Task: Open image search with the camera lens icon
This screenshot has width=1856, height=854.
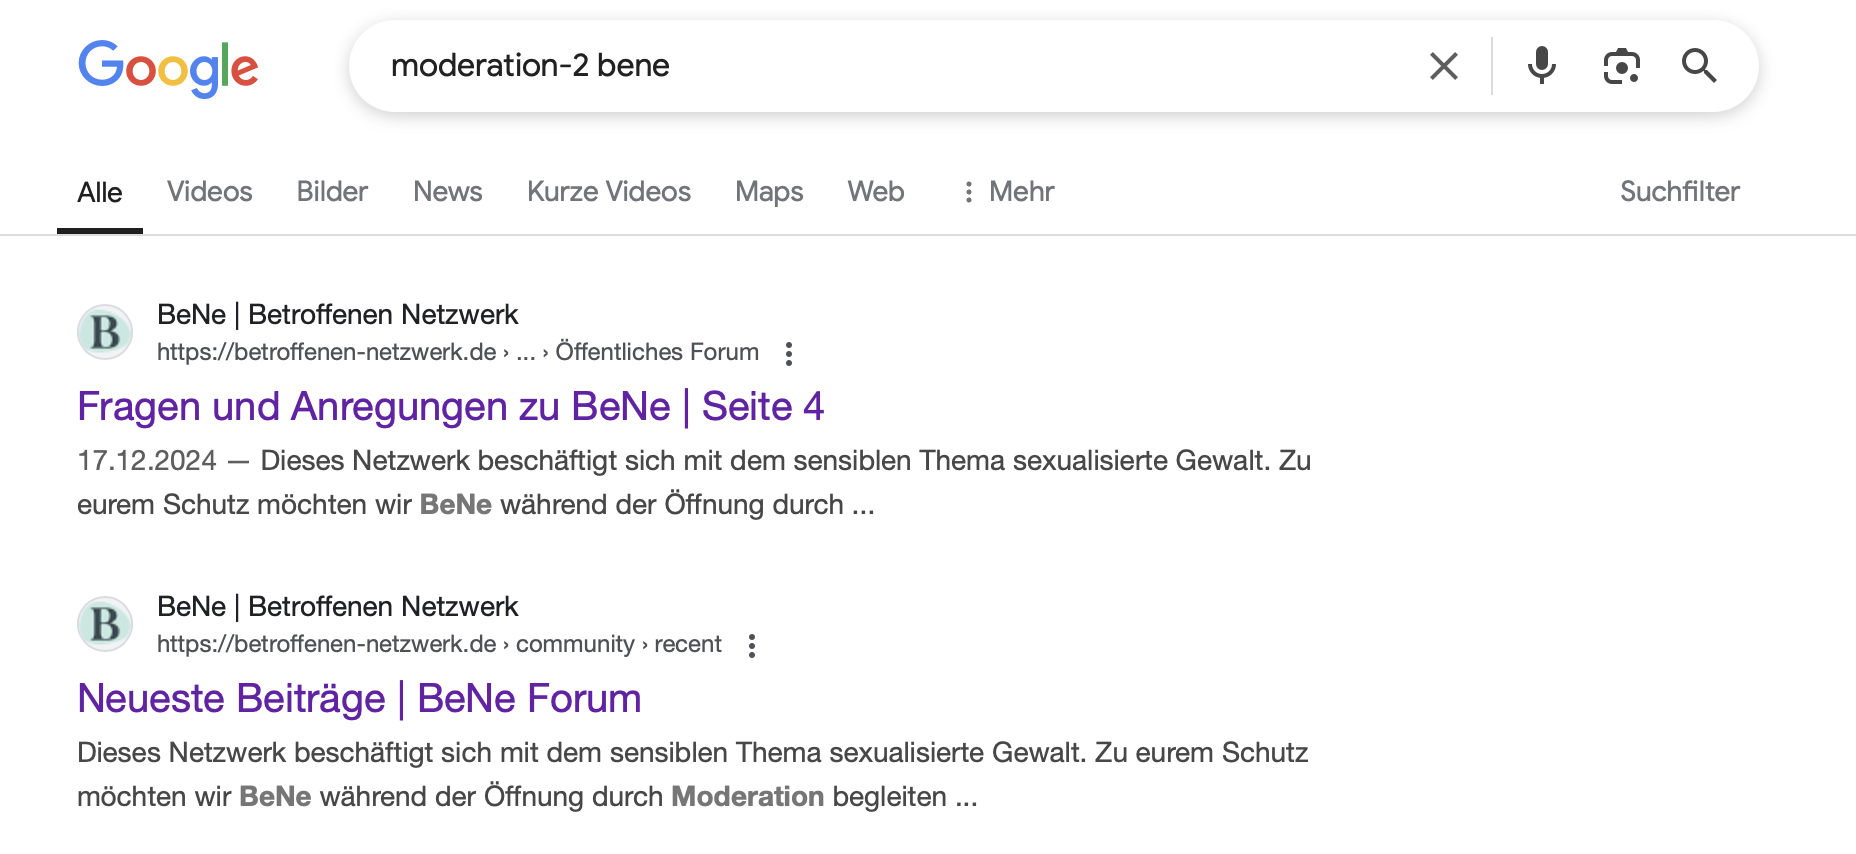Action: click(1621, 66)
